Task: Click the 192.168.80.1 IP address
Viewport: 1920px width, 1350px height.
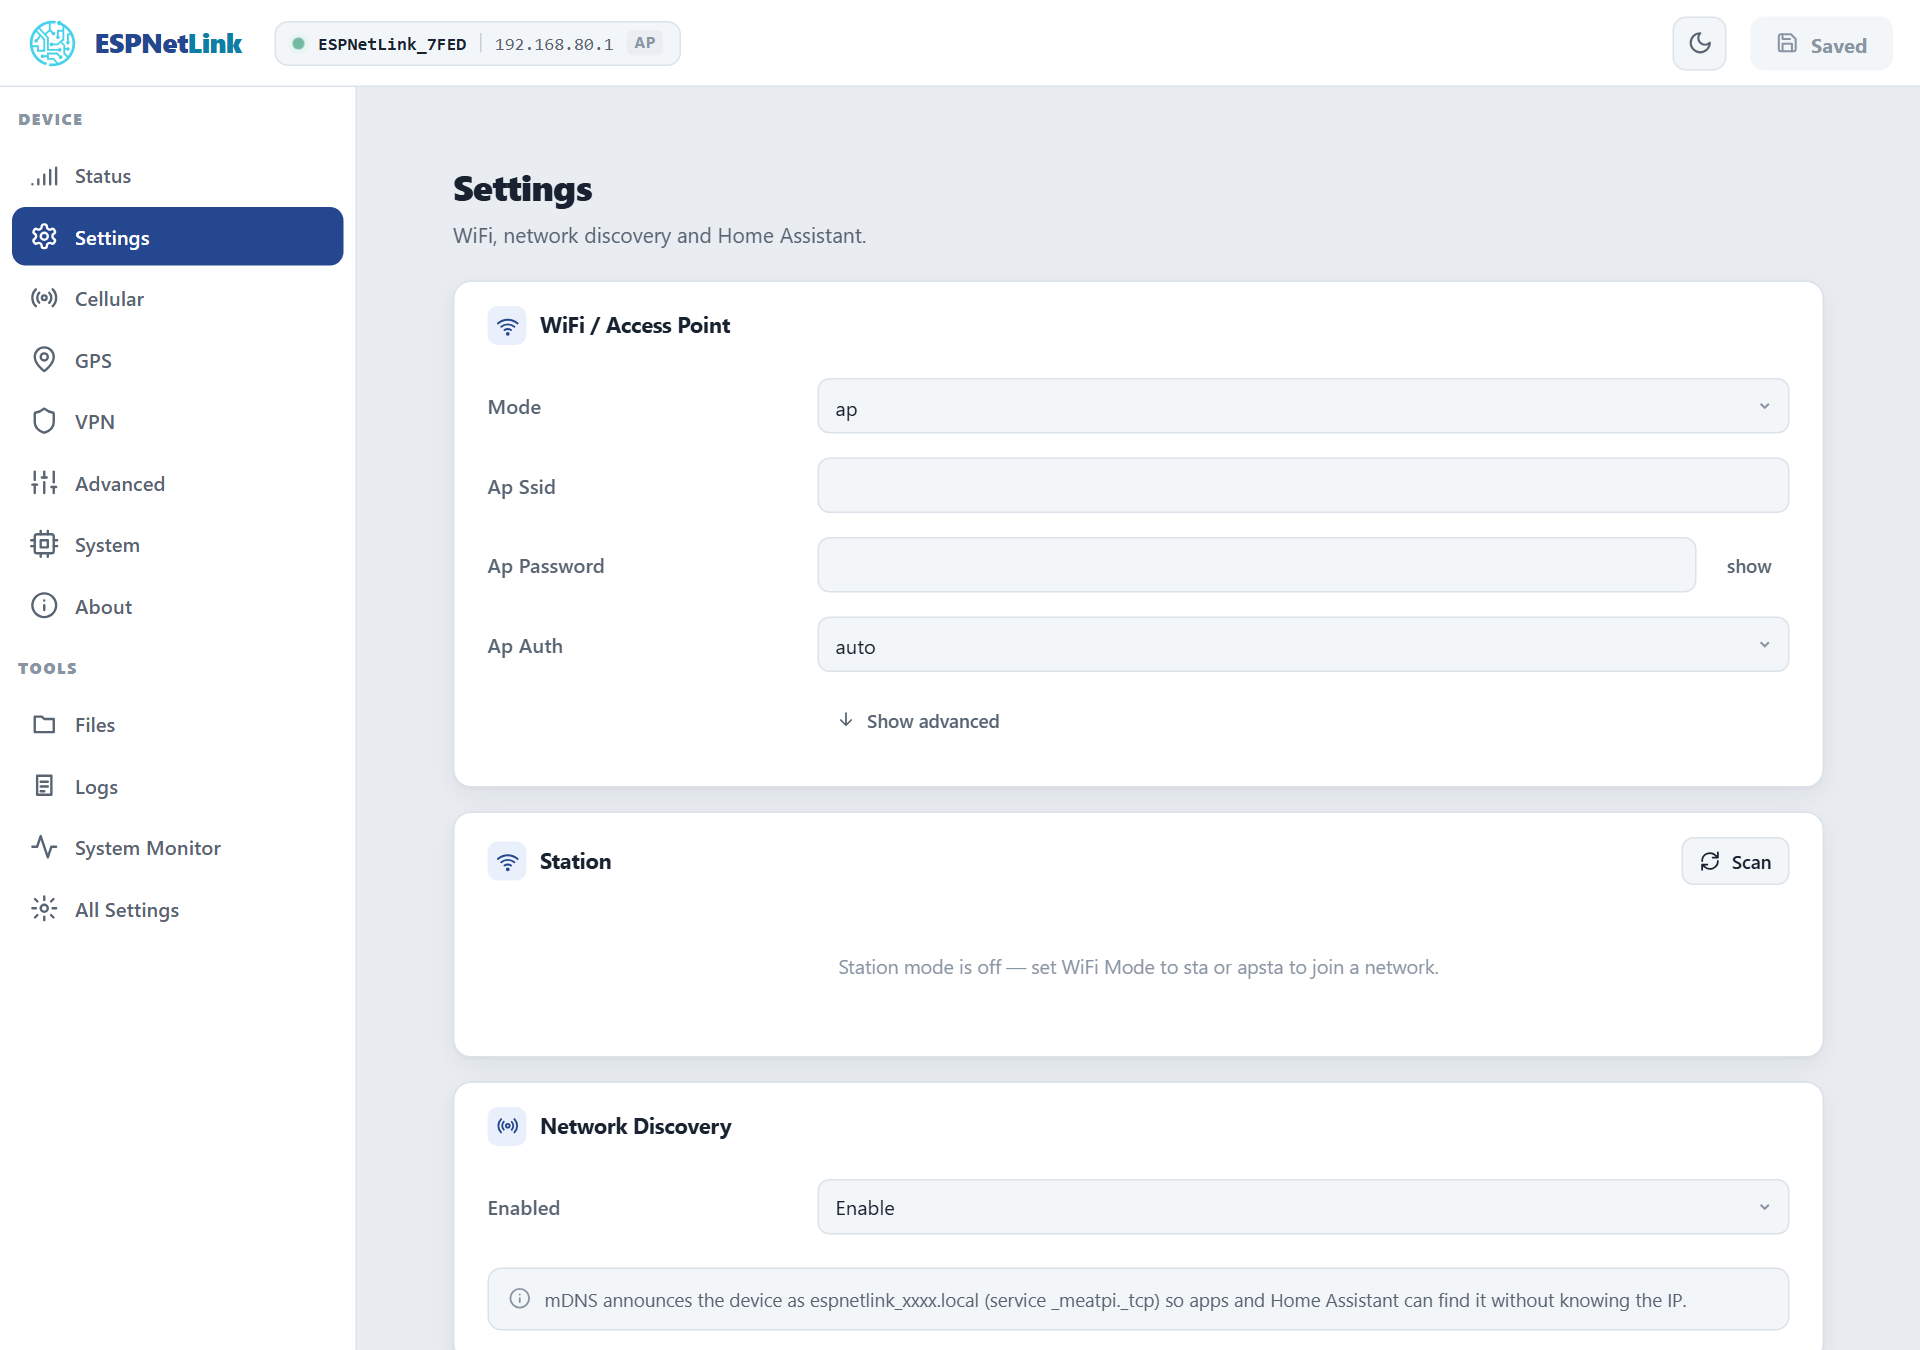Action: 554,44
